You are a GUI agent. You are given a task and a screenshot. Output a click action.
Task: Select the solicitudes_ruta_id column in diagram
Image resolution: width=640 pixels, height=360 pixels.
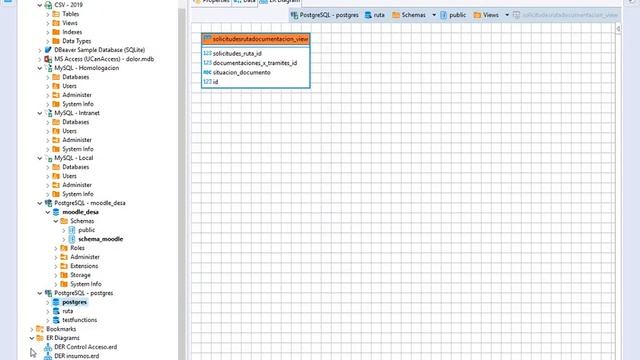(237, 53)
